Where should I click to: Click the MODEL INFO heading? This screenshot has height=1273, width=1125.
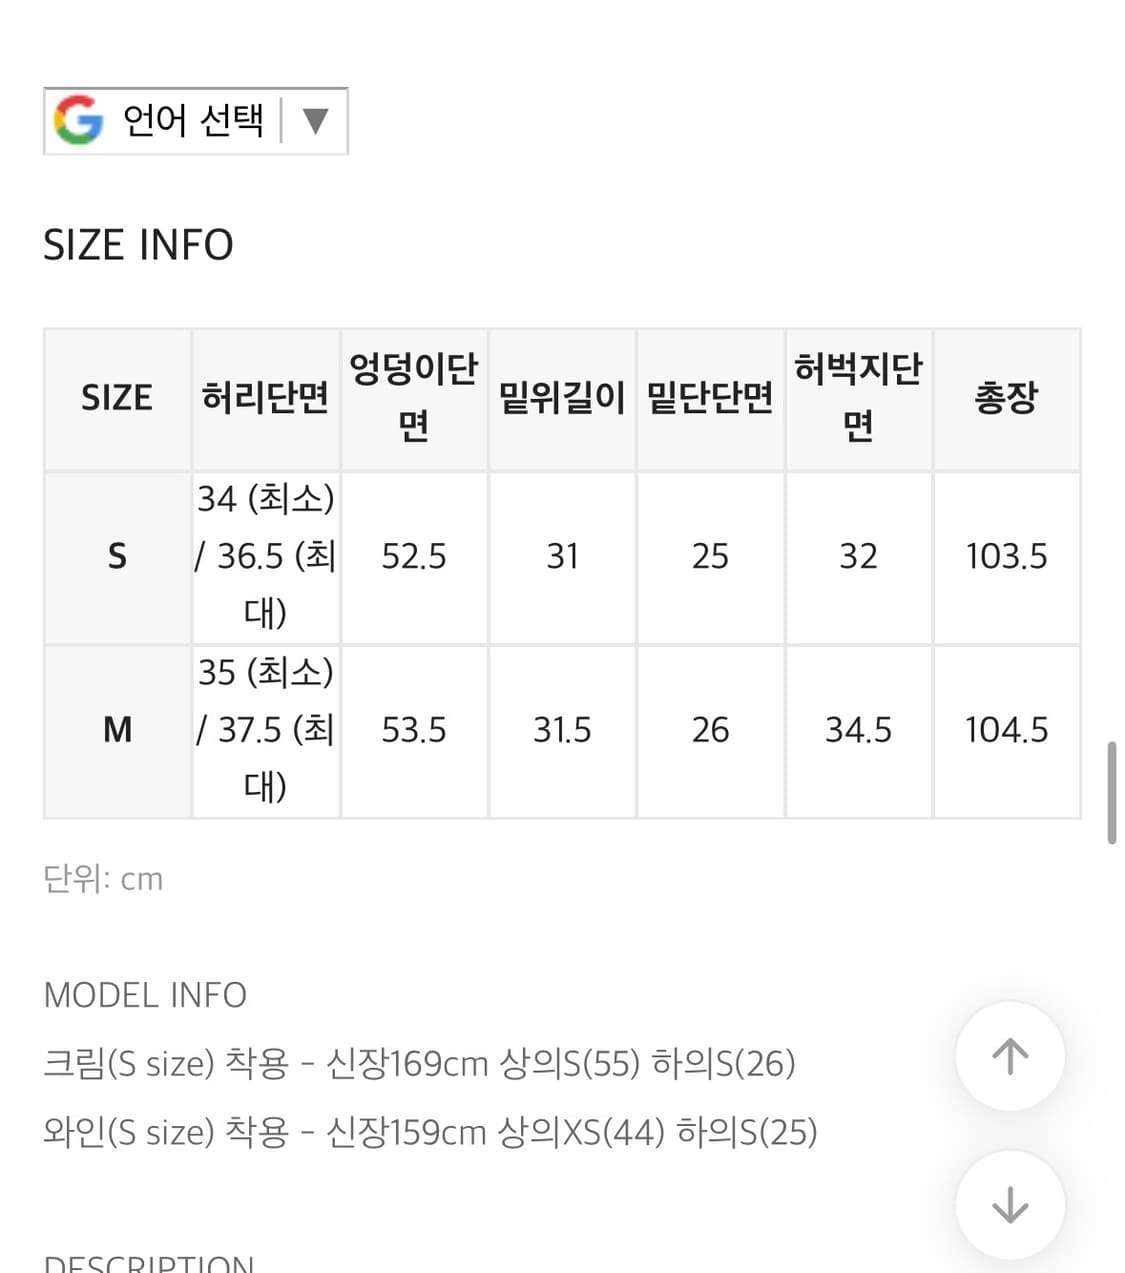[145, 995]
